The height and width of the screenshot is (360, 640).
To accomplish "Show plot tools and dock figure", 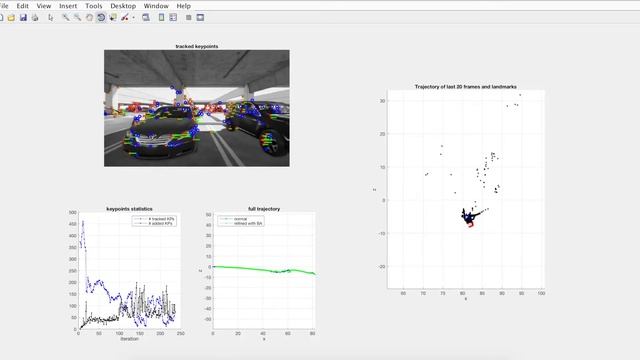I will (200, 18).
